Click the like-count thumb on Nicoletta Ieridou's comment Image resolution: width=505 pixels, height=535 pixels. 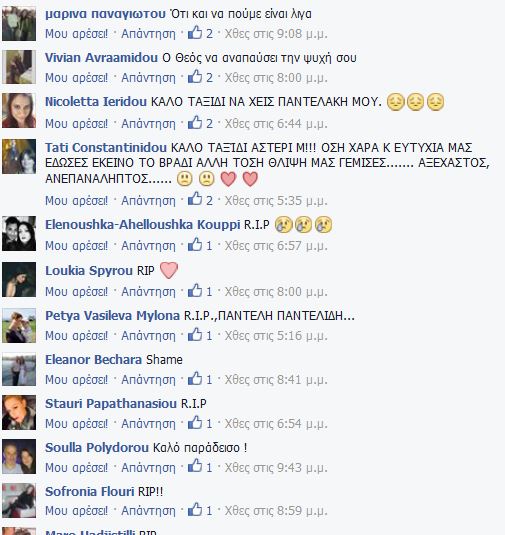pos(195,122)
